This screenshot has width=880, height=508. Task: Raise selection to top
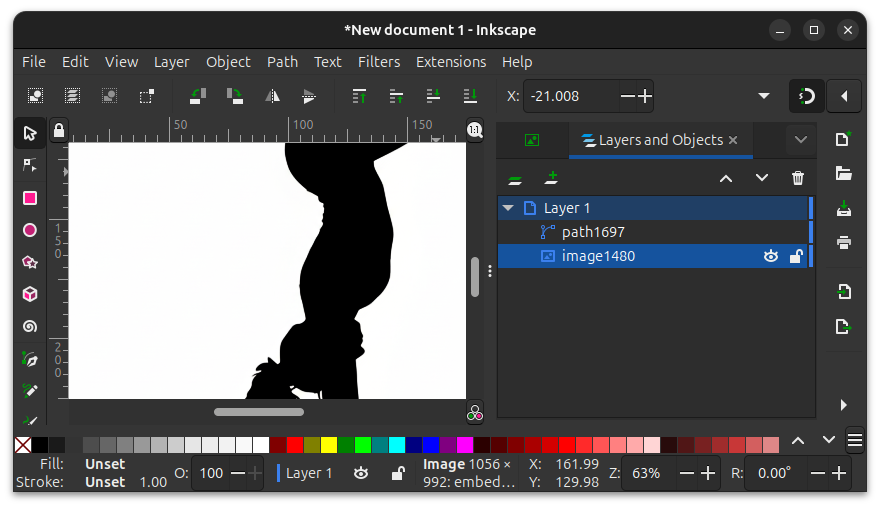coord(358,96)
